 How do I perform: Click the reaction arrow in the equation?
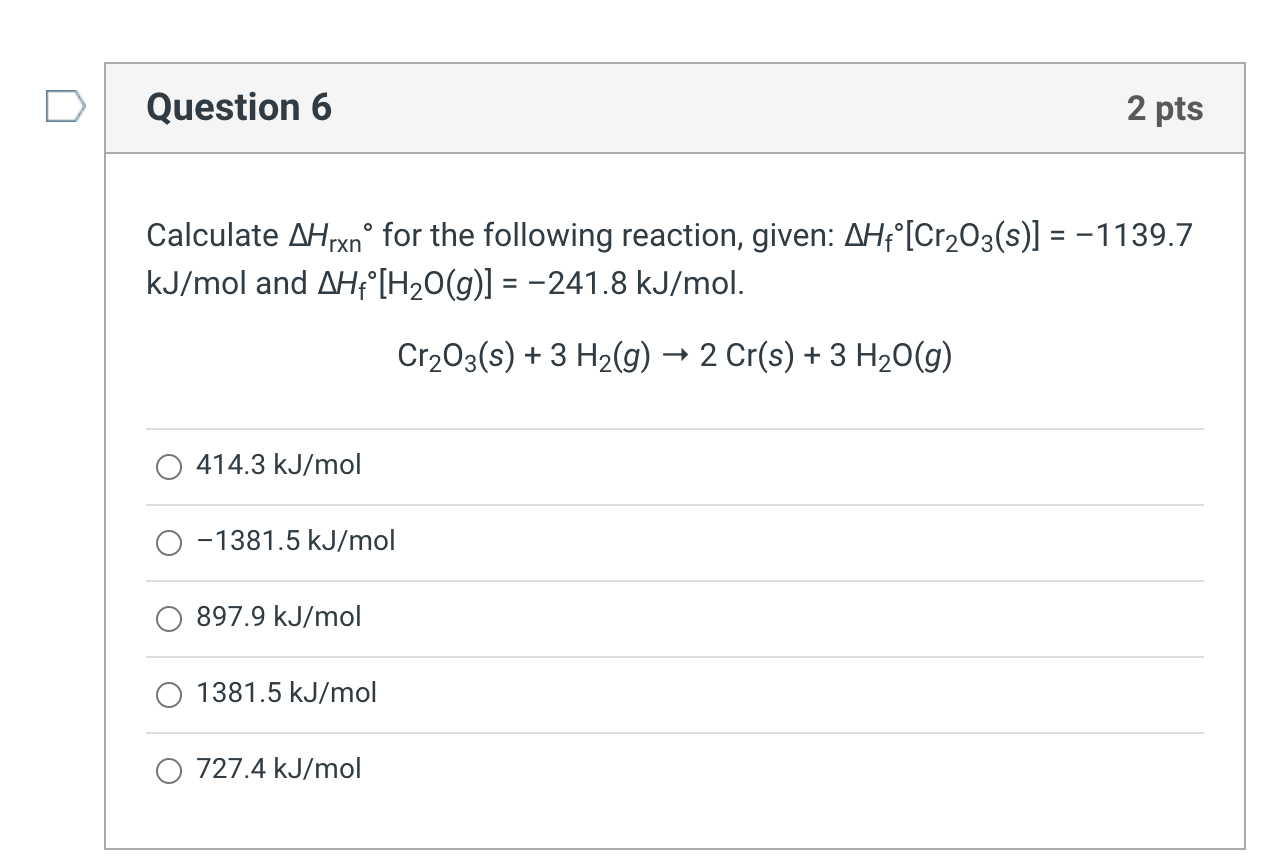[676, 356]
